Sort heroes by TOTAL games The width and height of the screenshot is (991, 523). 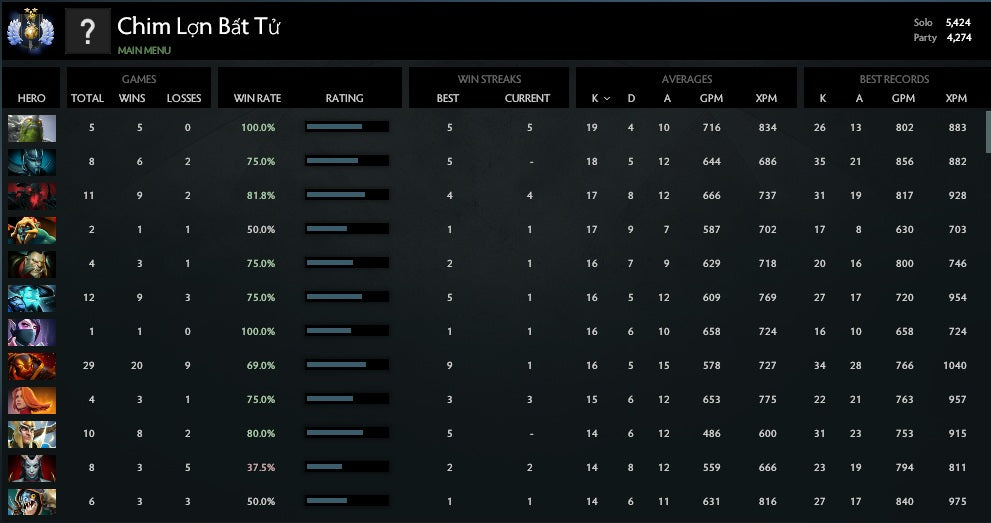coord(87,98)
